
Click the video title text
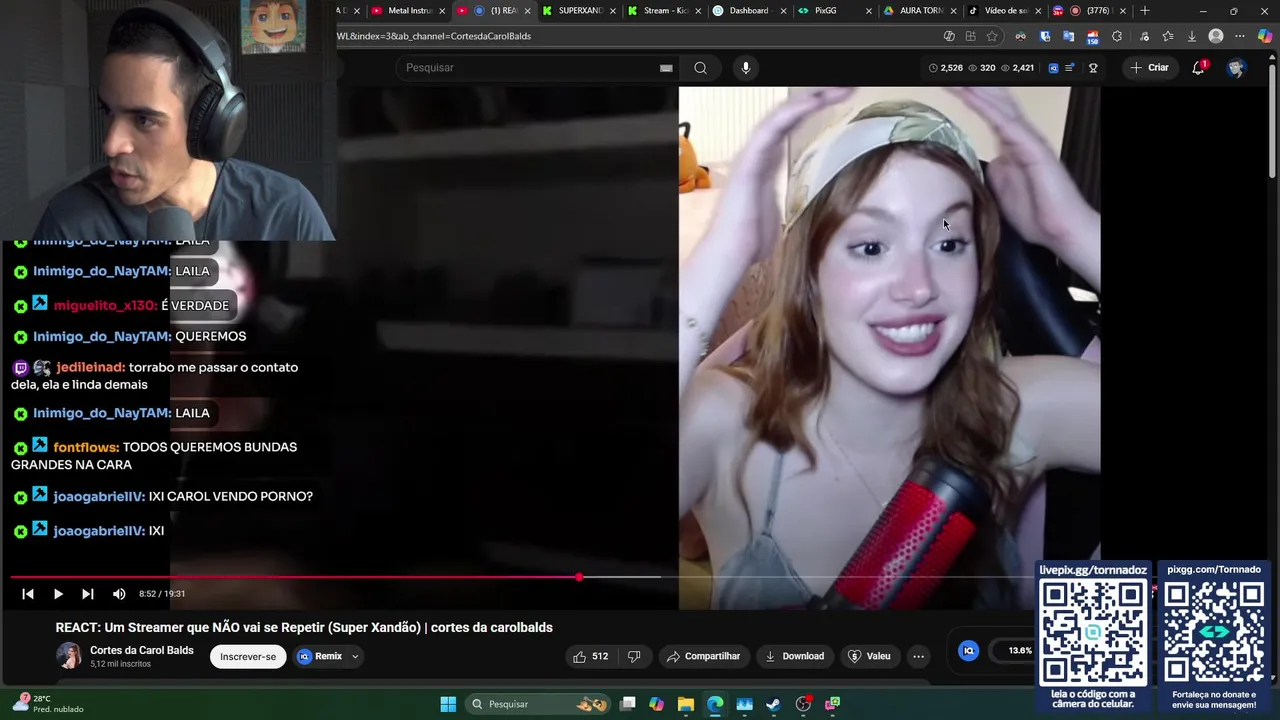(304, 627)
